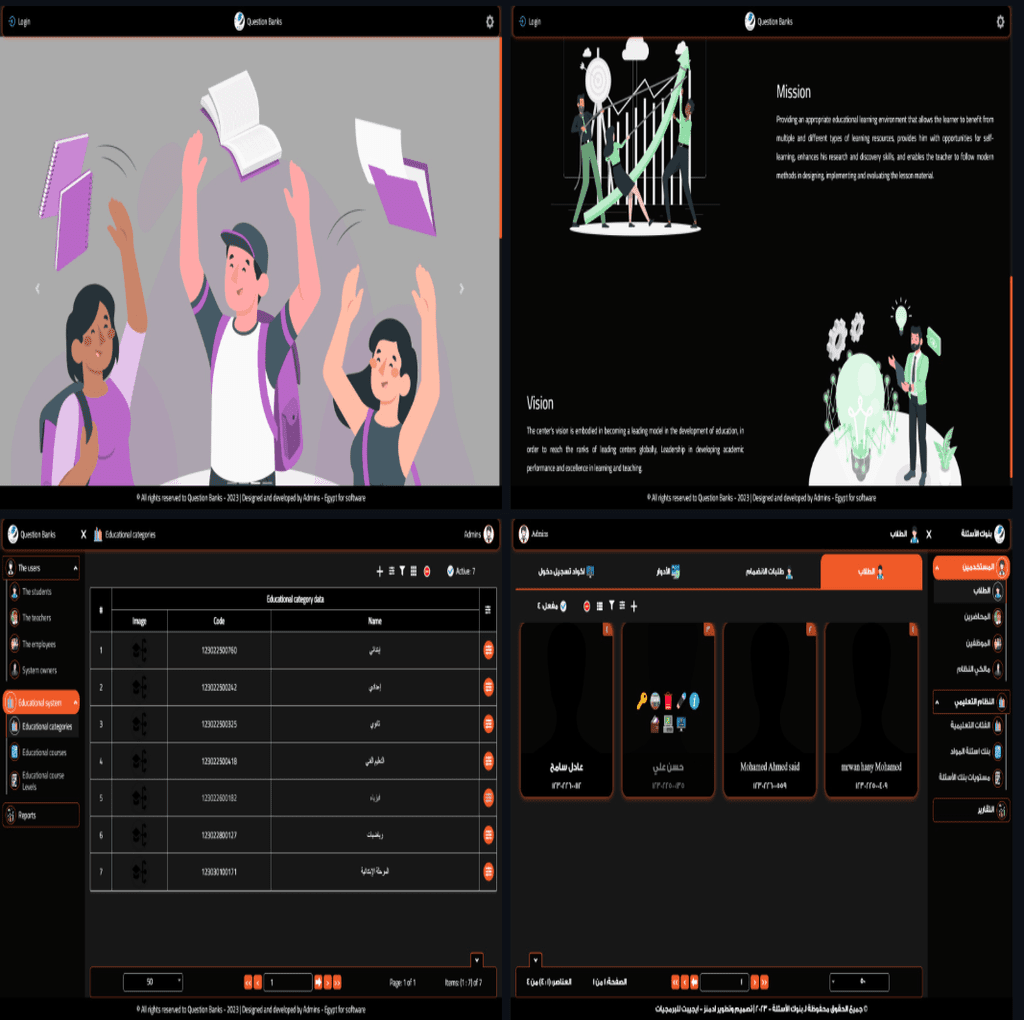Toggle the مفعل ٤ active filter
Image resolution: width=1024 pixels, height=1020 pixels.
(x=552, y=606)
